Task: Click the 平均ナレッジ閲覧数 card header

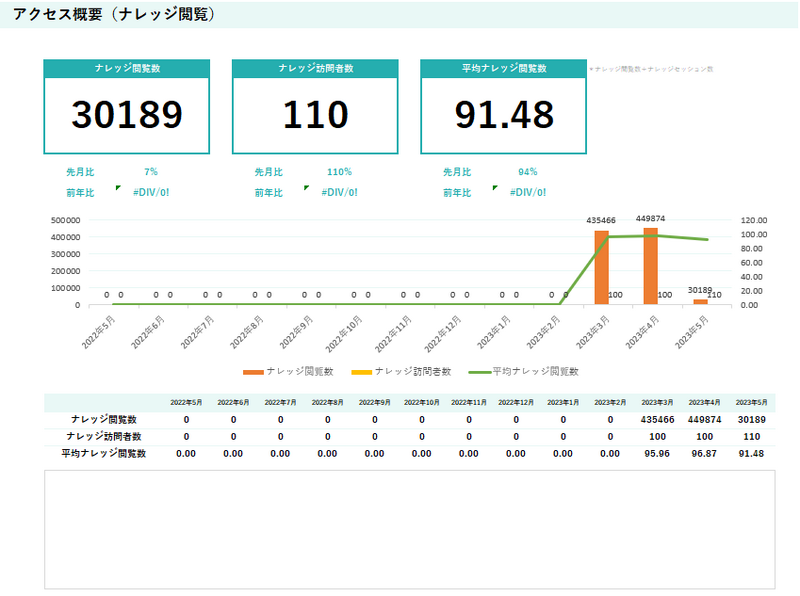Action: (503, 68)
